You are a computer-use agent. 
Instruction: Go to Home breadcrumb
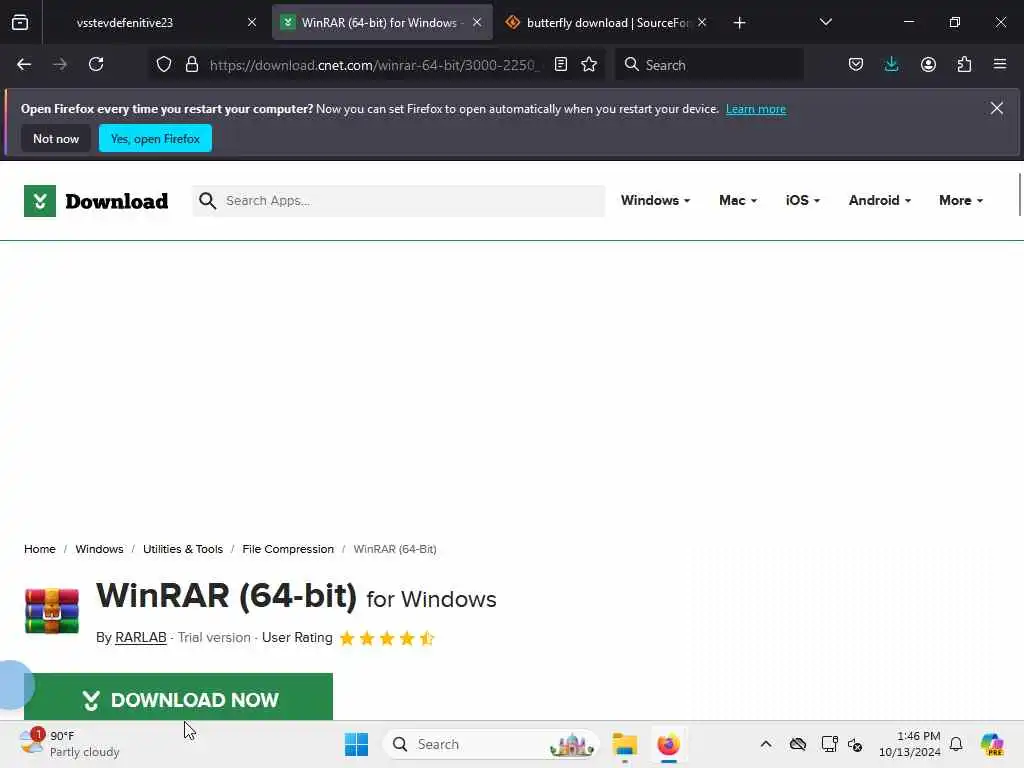tap(40, 549)
